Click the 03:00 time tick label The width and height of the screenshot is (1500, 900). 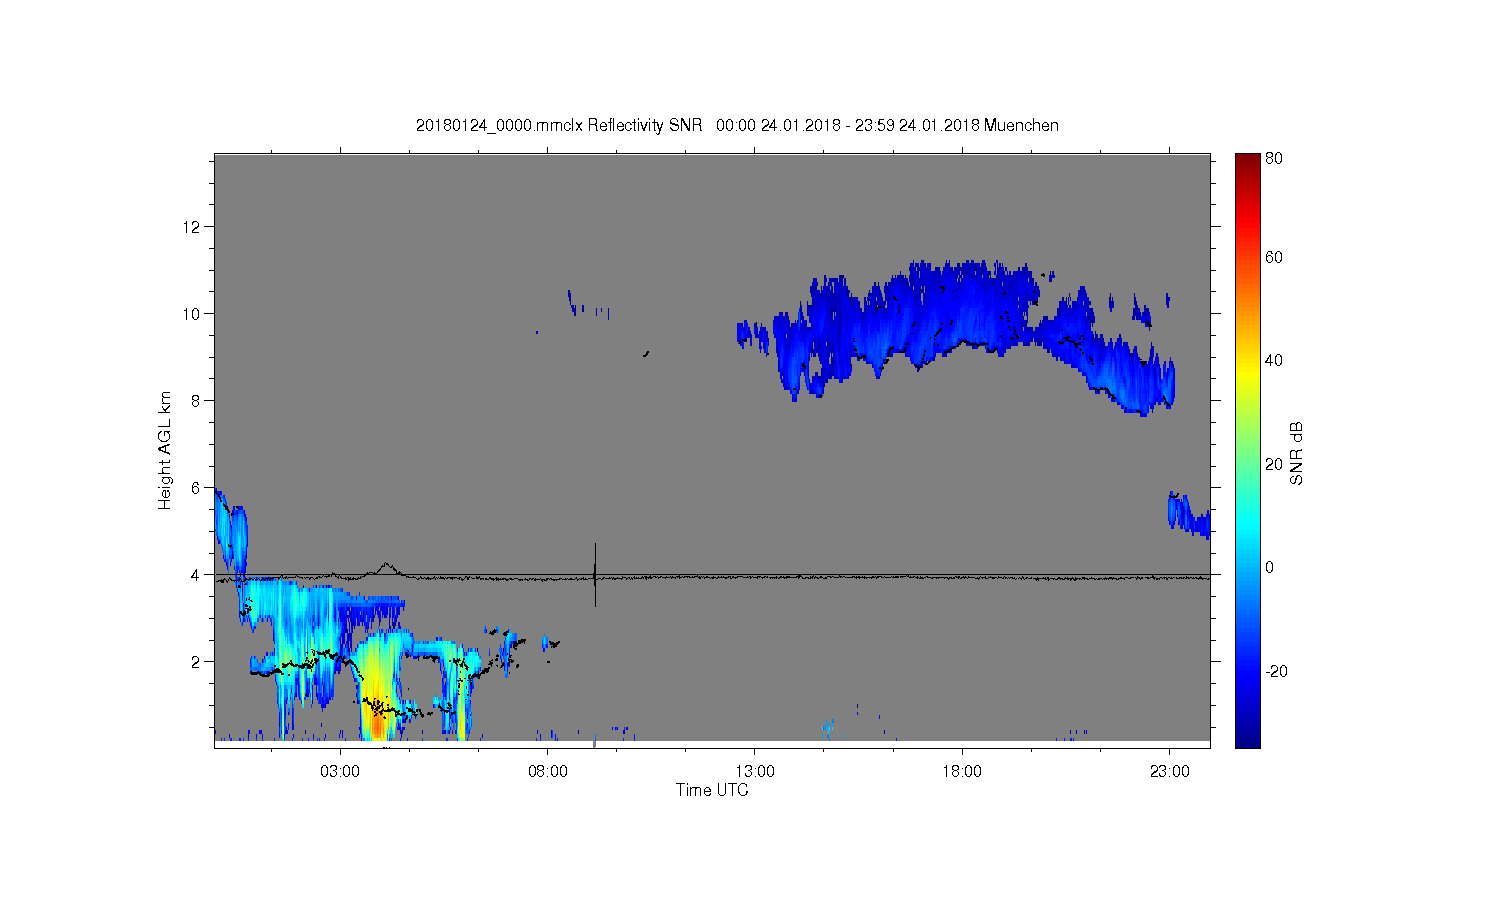(340, 772)
